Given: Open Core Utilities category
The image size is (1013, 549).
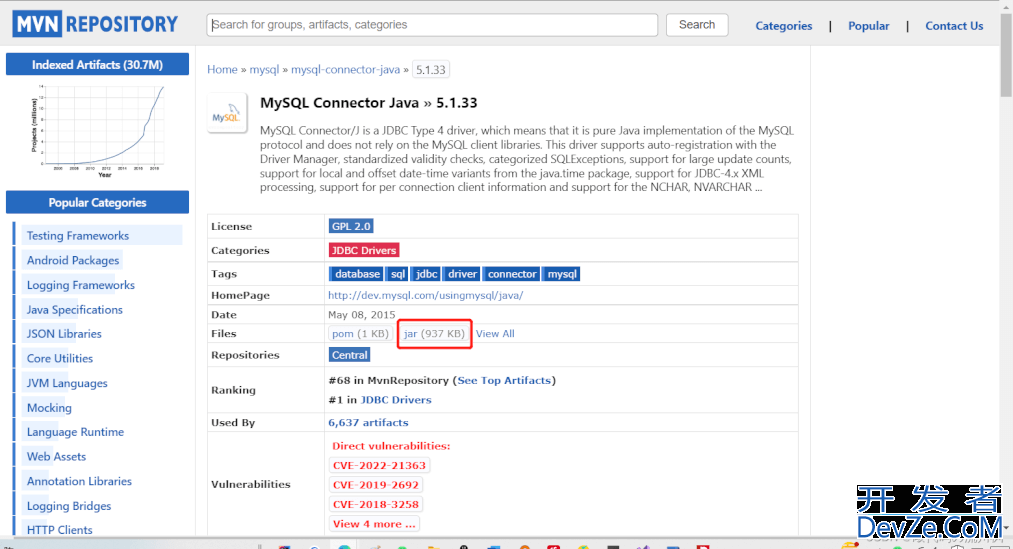Looking at the screenshot, I should 59,358.
